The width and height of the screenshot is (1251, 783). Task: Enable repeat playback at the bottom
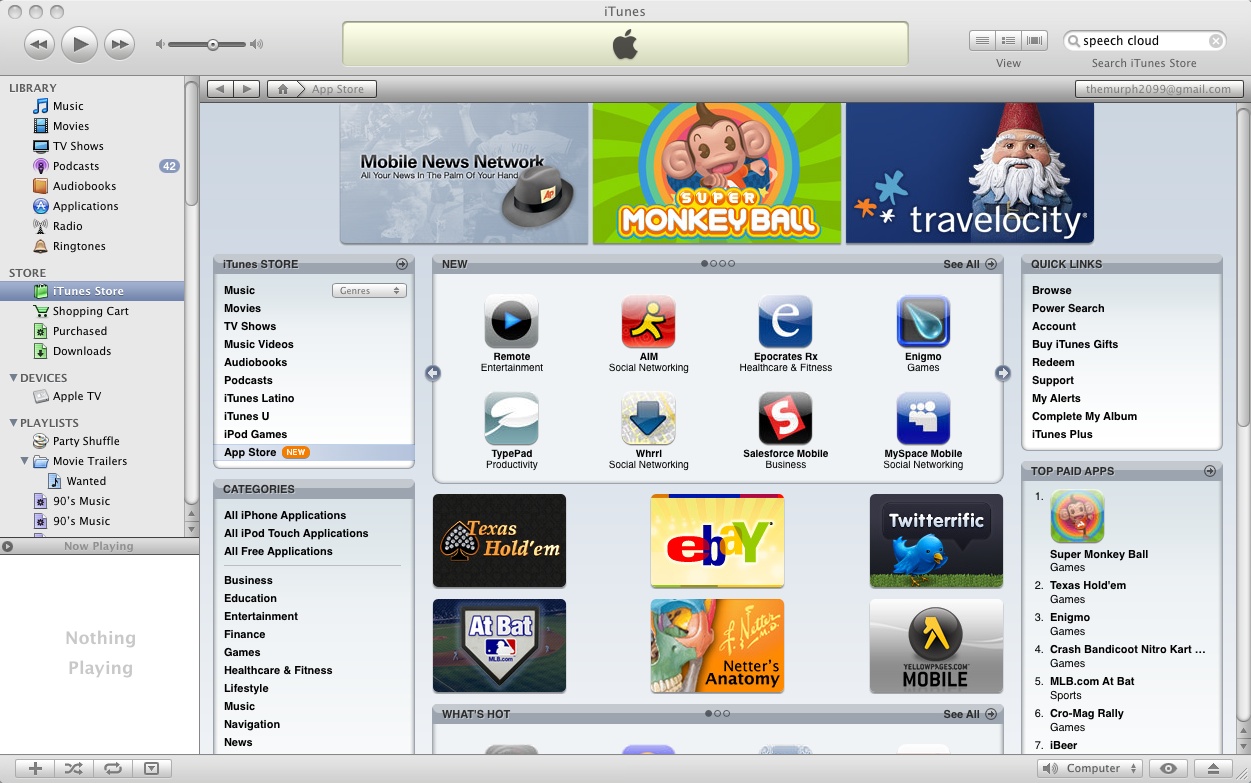[112, 768]
